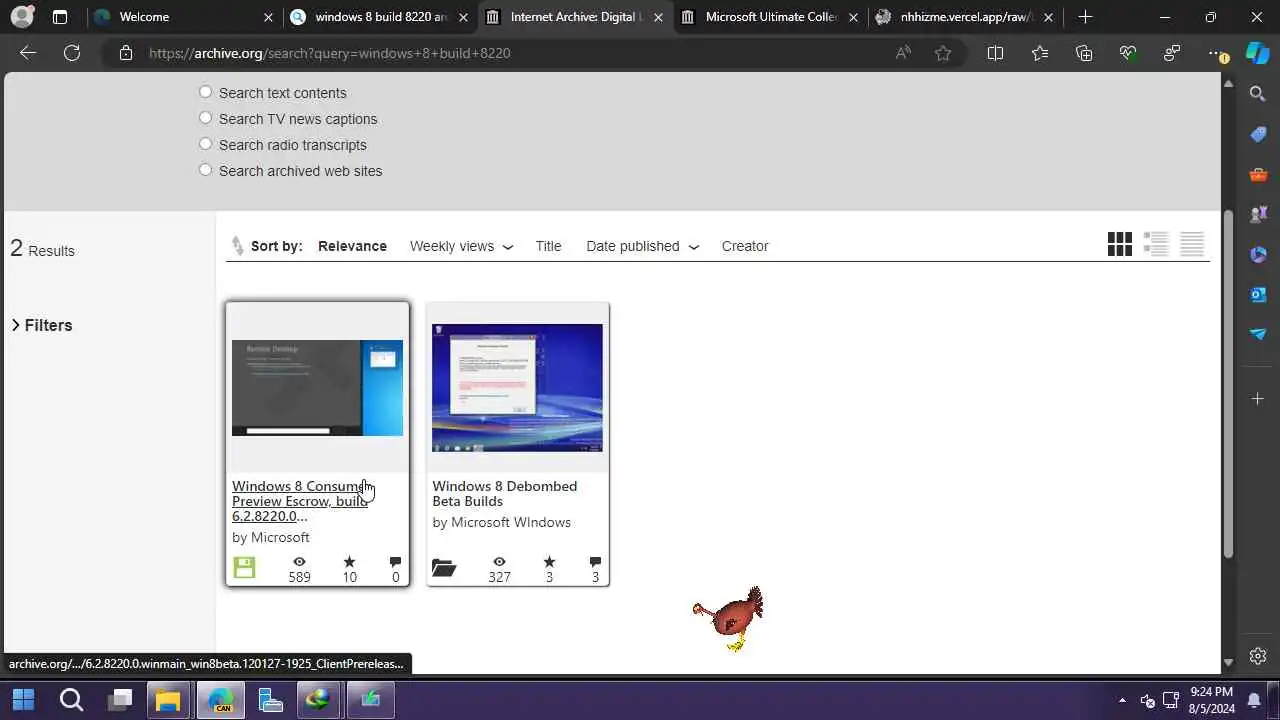Switch to windows 8 build 8220 tab

(x=380, y=17)
